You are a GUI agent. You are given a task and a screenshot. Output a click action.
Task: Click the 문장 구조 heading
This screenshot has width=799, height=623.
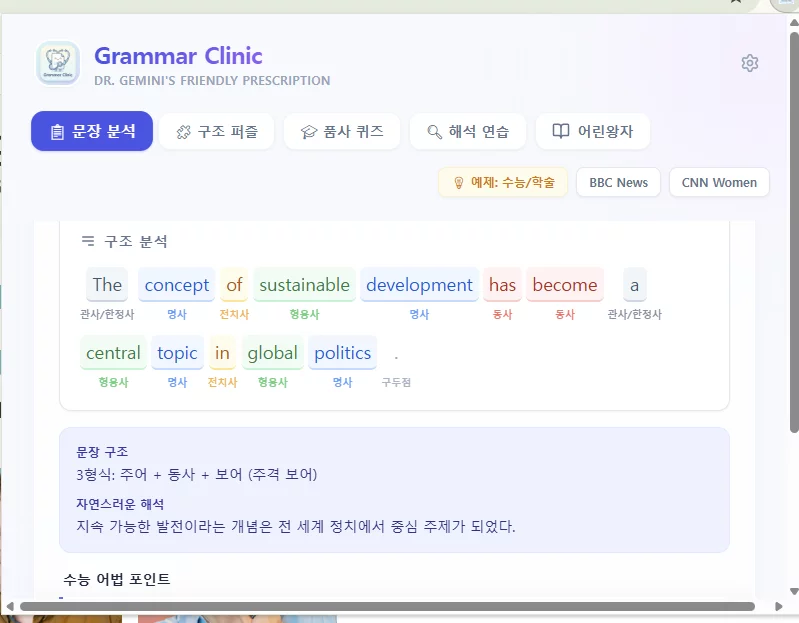[x=102, y=452]
